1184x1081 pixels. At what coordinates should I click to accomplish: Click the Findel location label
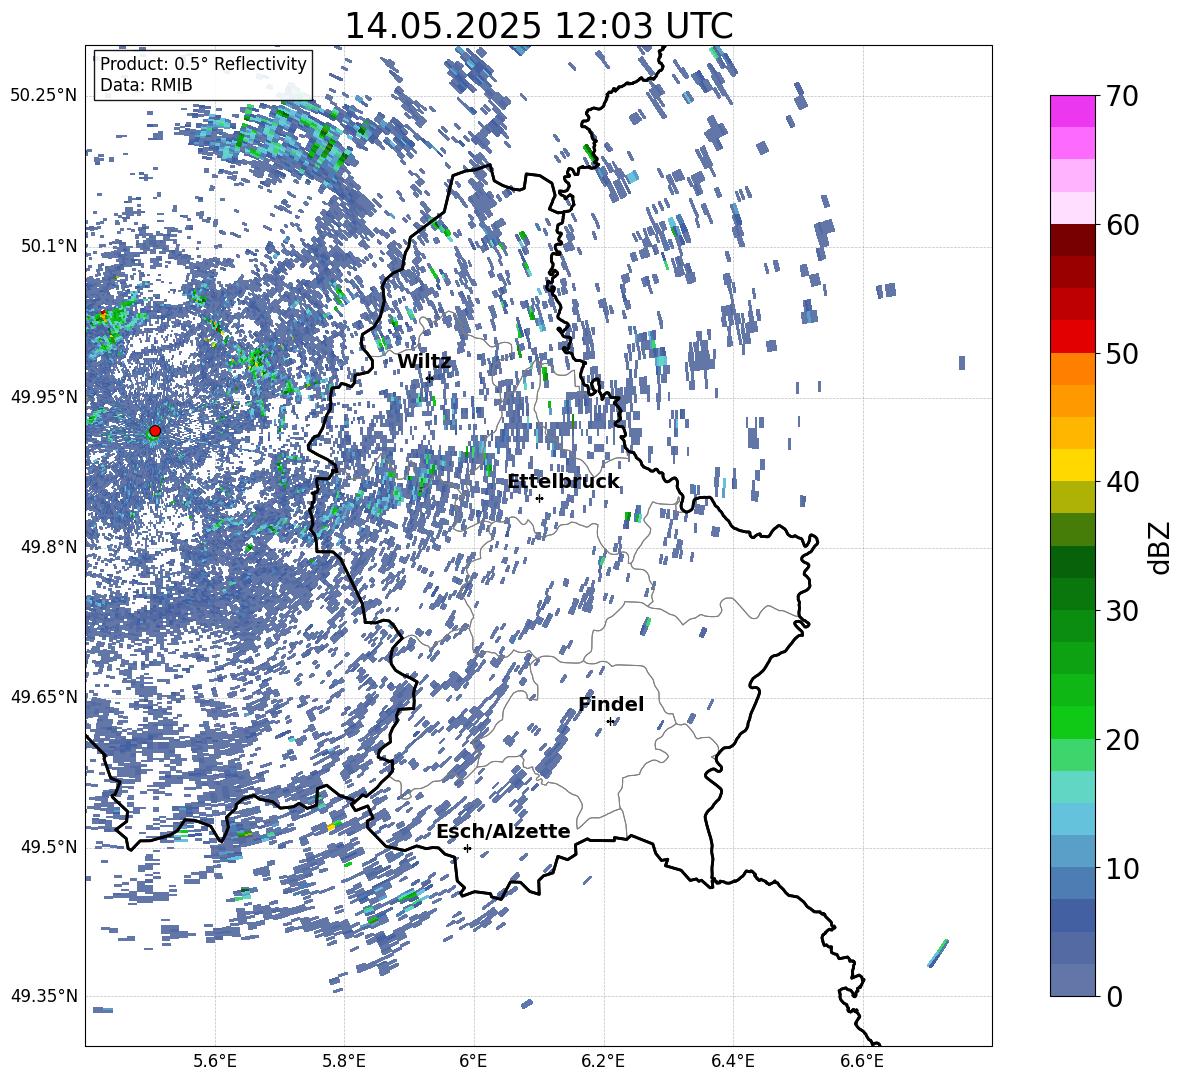(x=611, y=704)
